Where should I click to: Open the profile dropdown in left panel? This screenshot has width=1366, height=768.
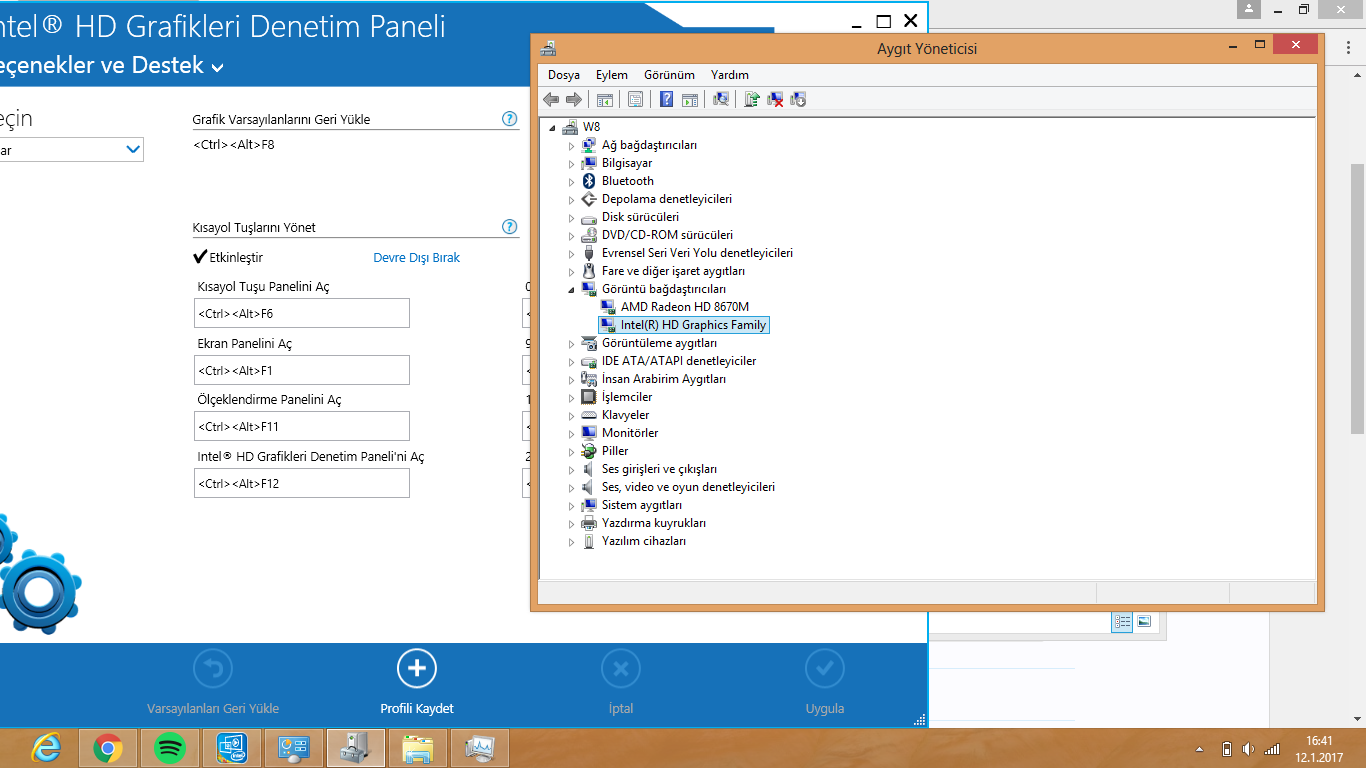(x=133, y=150)
